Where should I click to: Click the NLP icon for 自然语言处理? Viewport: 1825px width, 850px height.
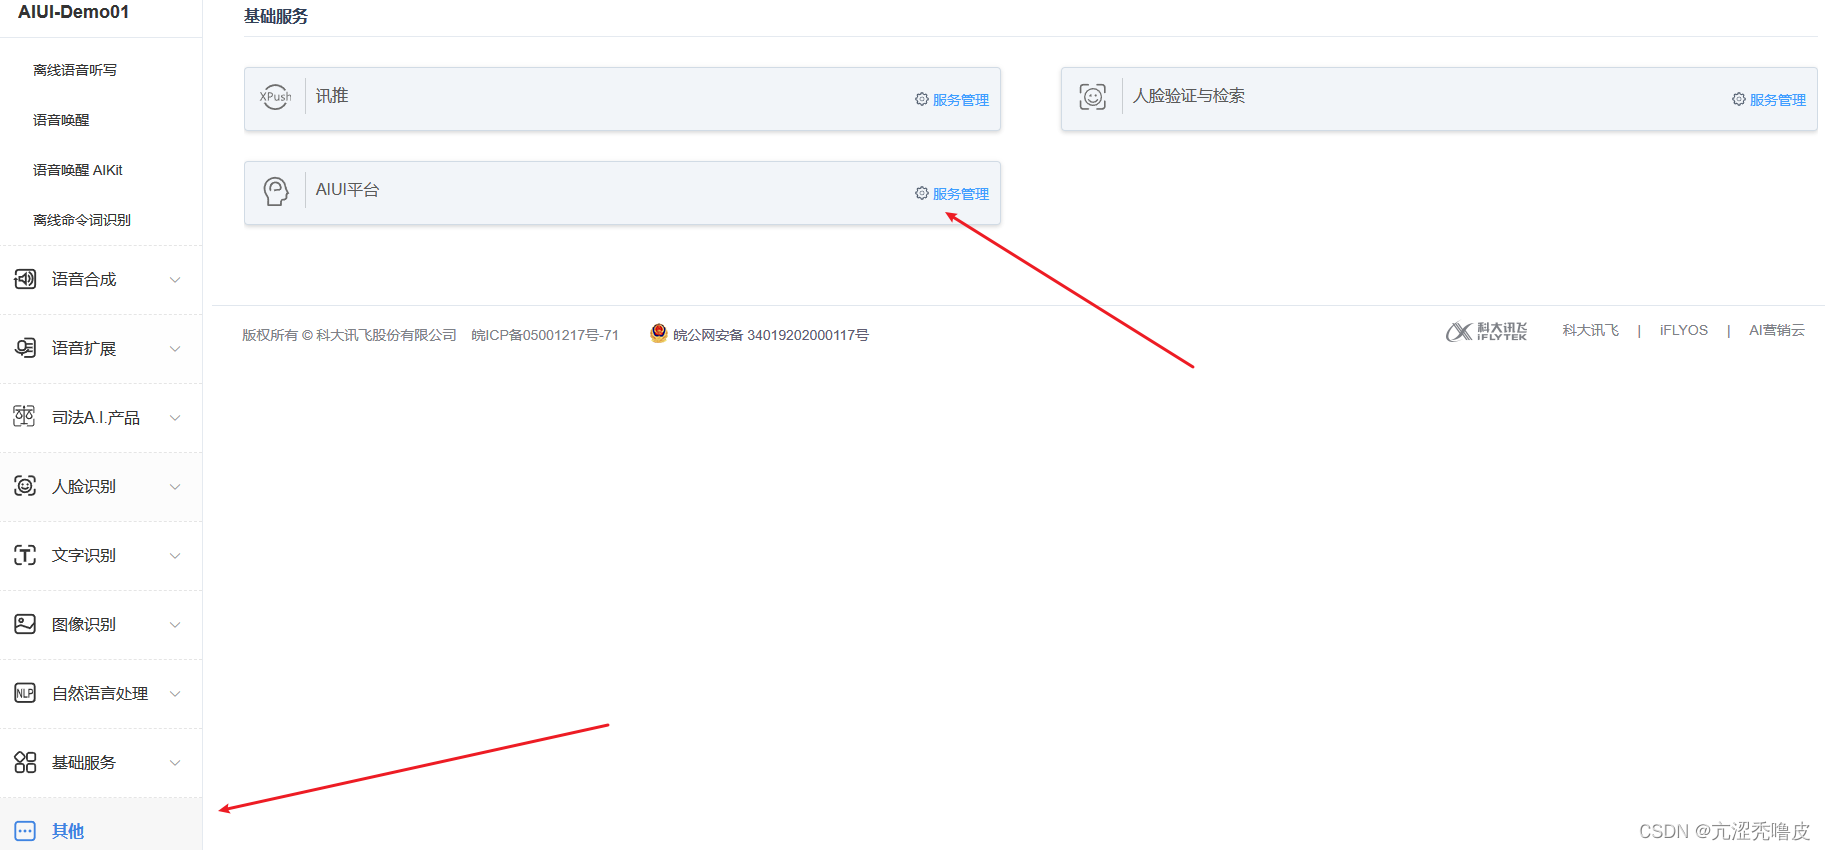[x=25, y=693]
